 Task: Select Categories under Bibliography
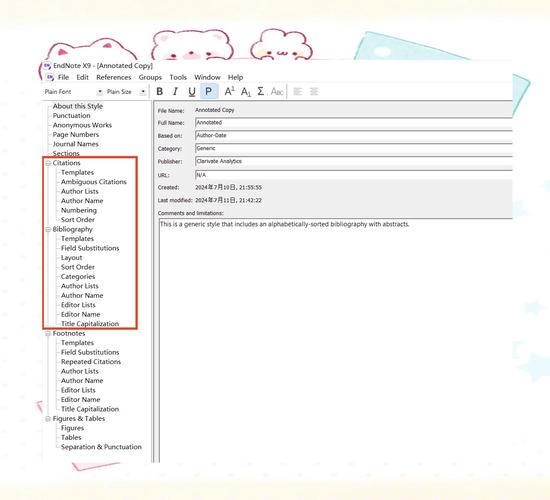(78, 276)
